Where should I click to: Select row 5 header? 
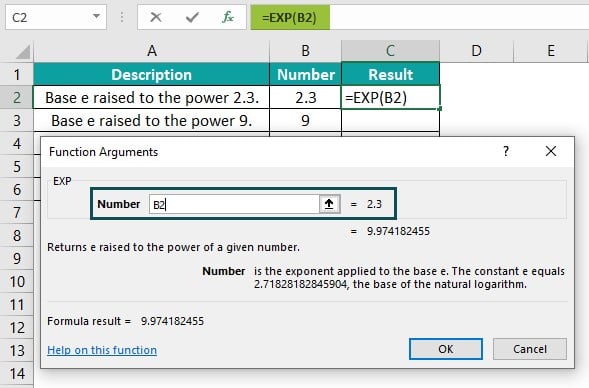pos(17,166)
